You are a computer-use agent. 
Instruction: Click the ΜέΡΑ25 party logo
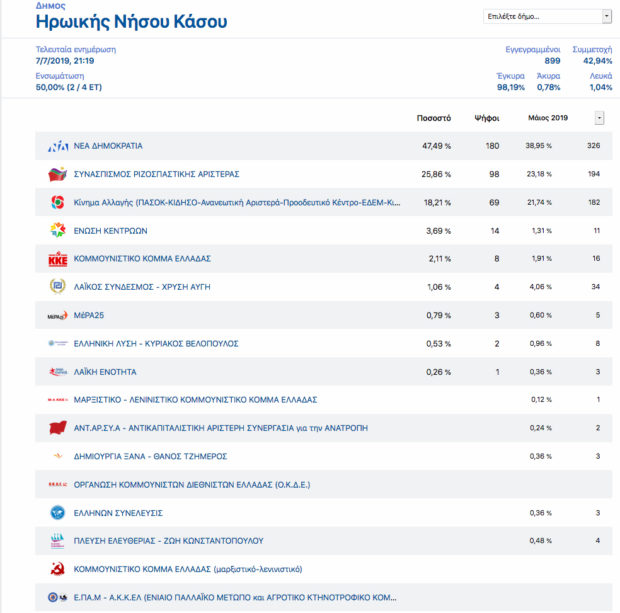point(58,316)
